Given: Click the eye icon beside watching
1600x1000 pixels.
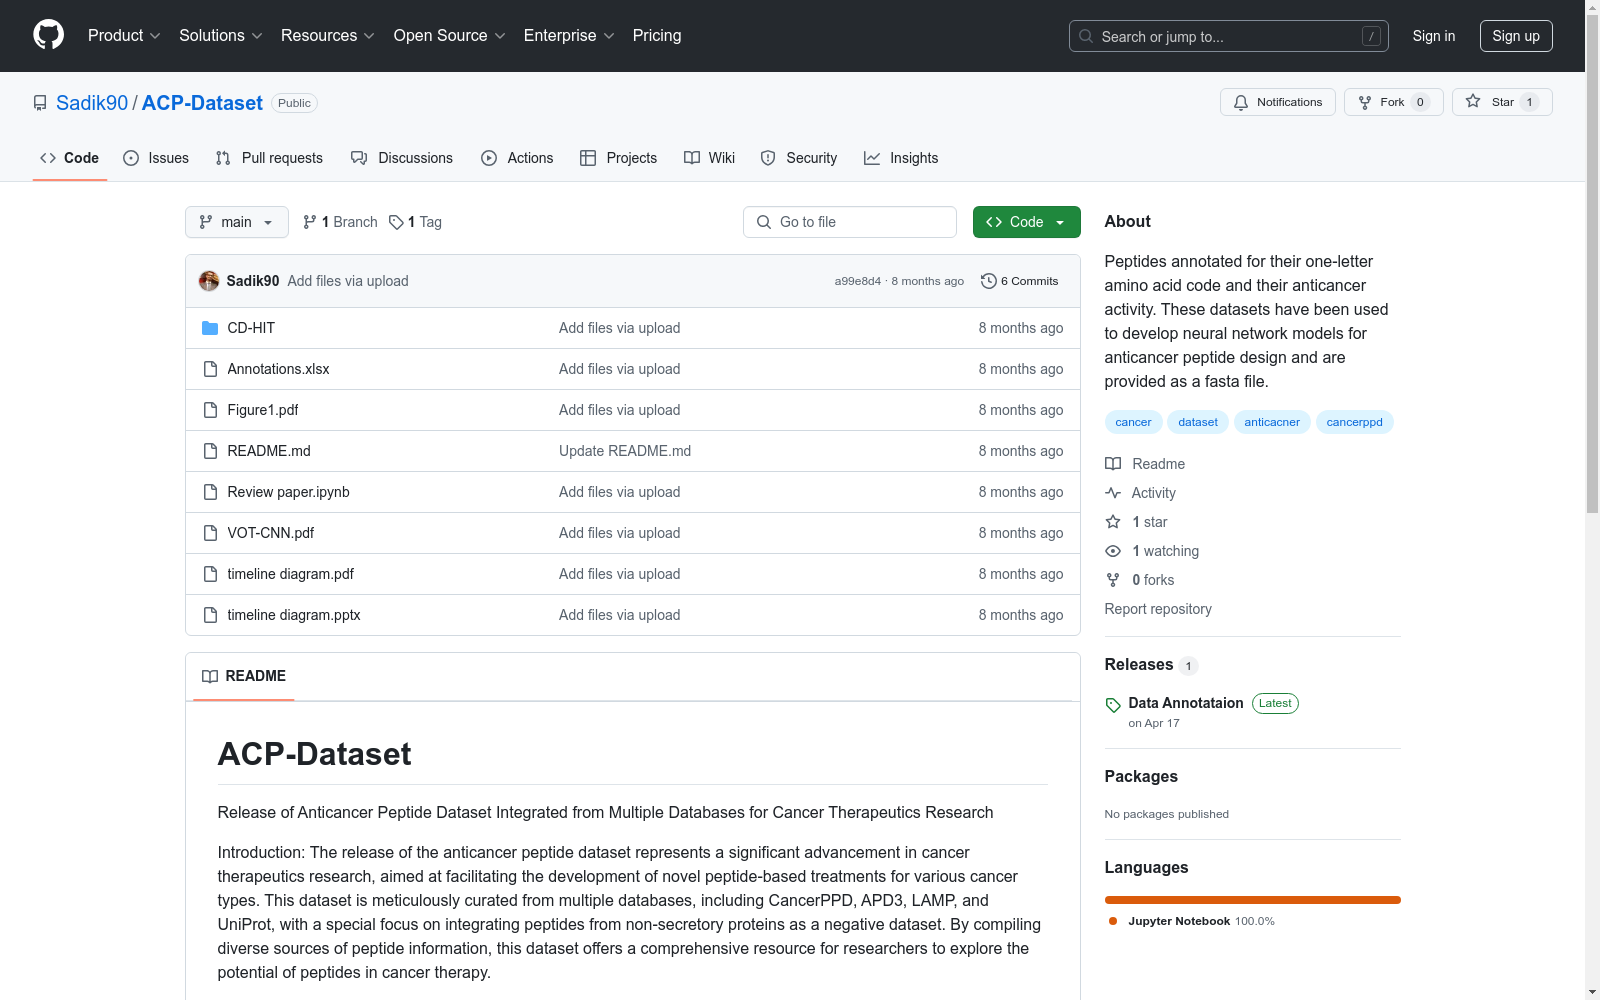Looking at the screenshot, I should tap(1113, 551).
